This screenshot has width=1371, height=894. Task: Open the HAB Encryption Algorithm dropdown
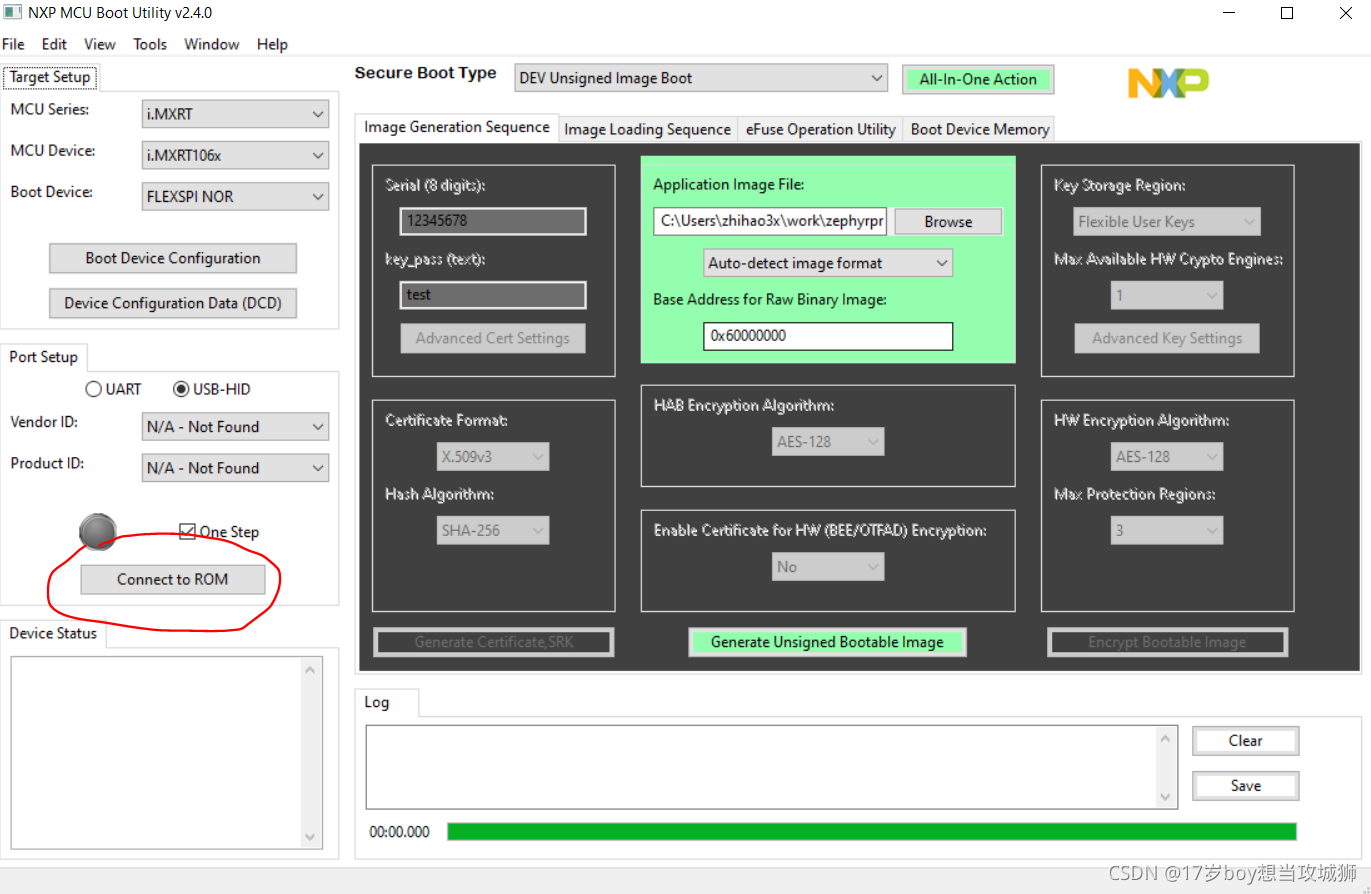826,441
